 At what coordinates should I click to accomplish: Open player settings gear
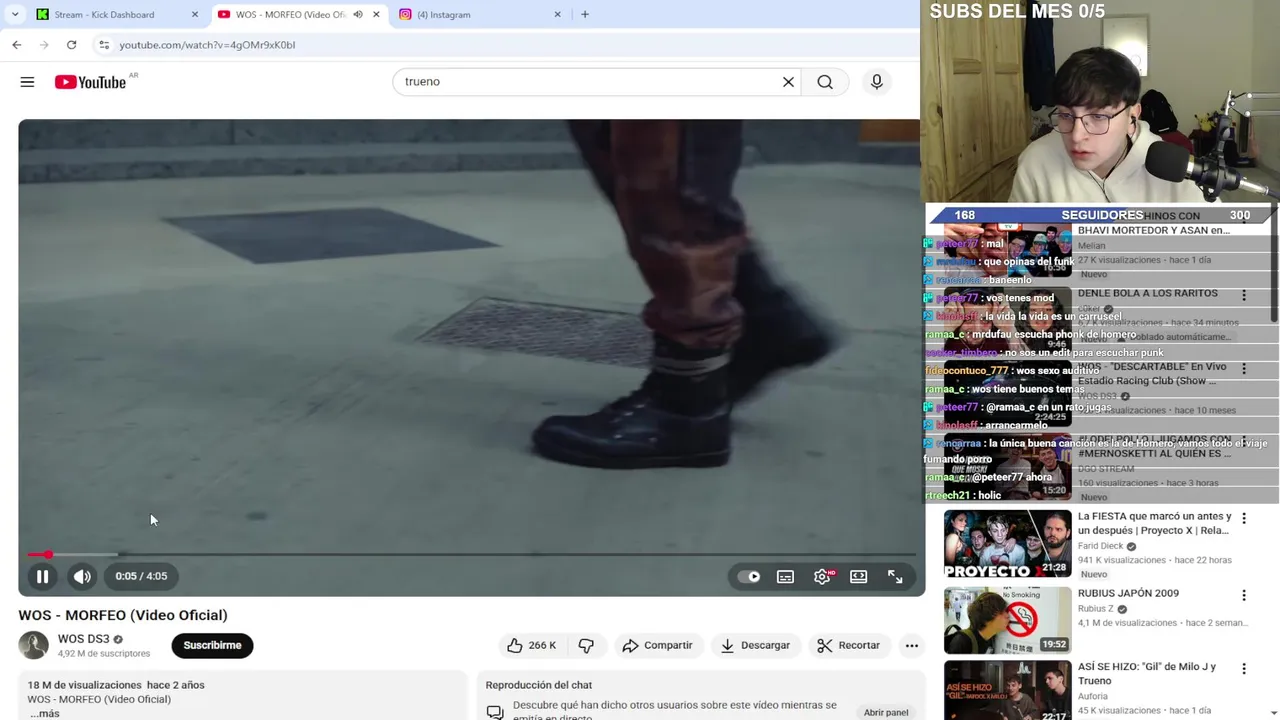(x=822, y=576)
